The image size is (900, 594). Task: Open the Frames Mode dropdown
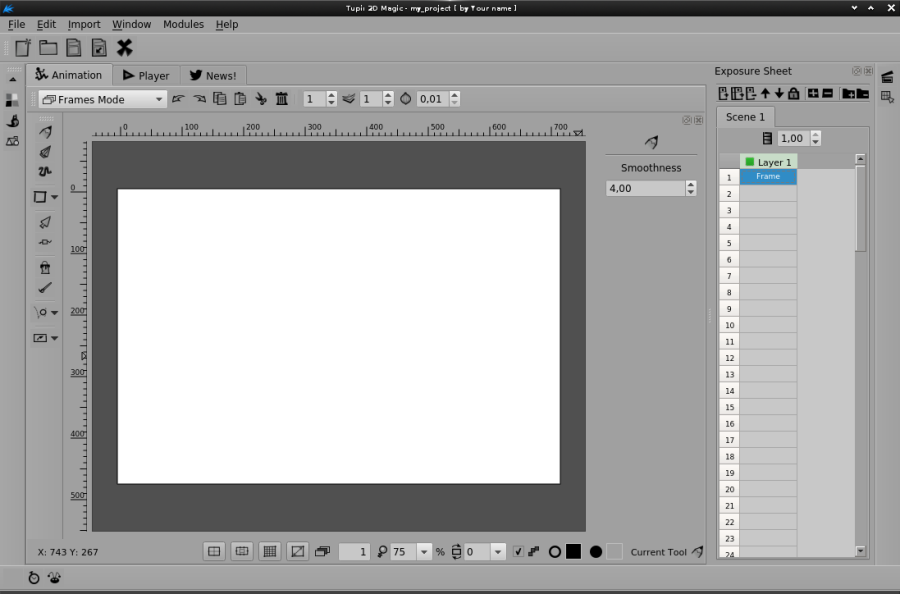coord(158,99)
